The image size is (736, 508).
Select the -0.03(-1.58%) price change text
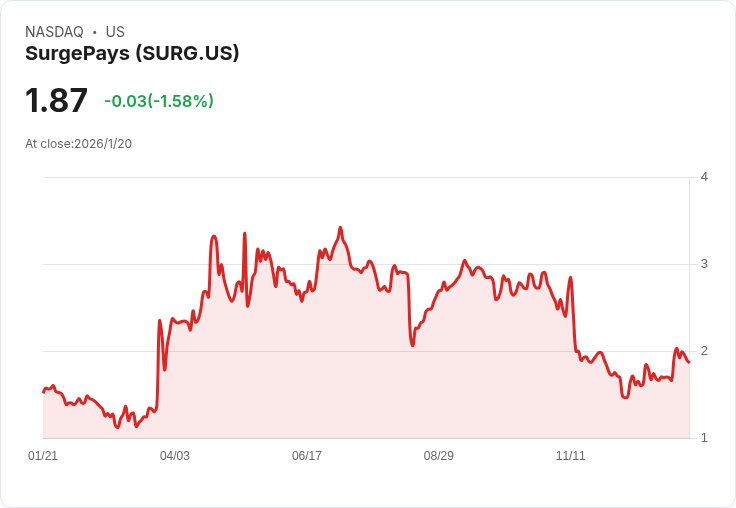[159, 101]
